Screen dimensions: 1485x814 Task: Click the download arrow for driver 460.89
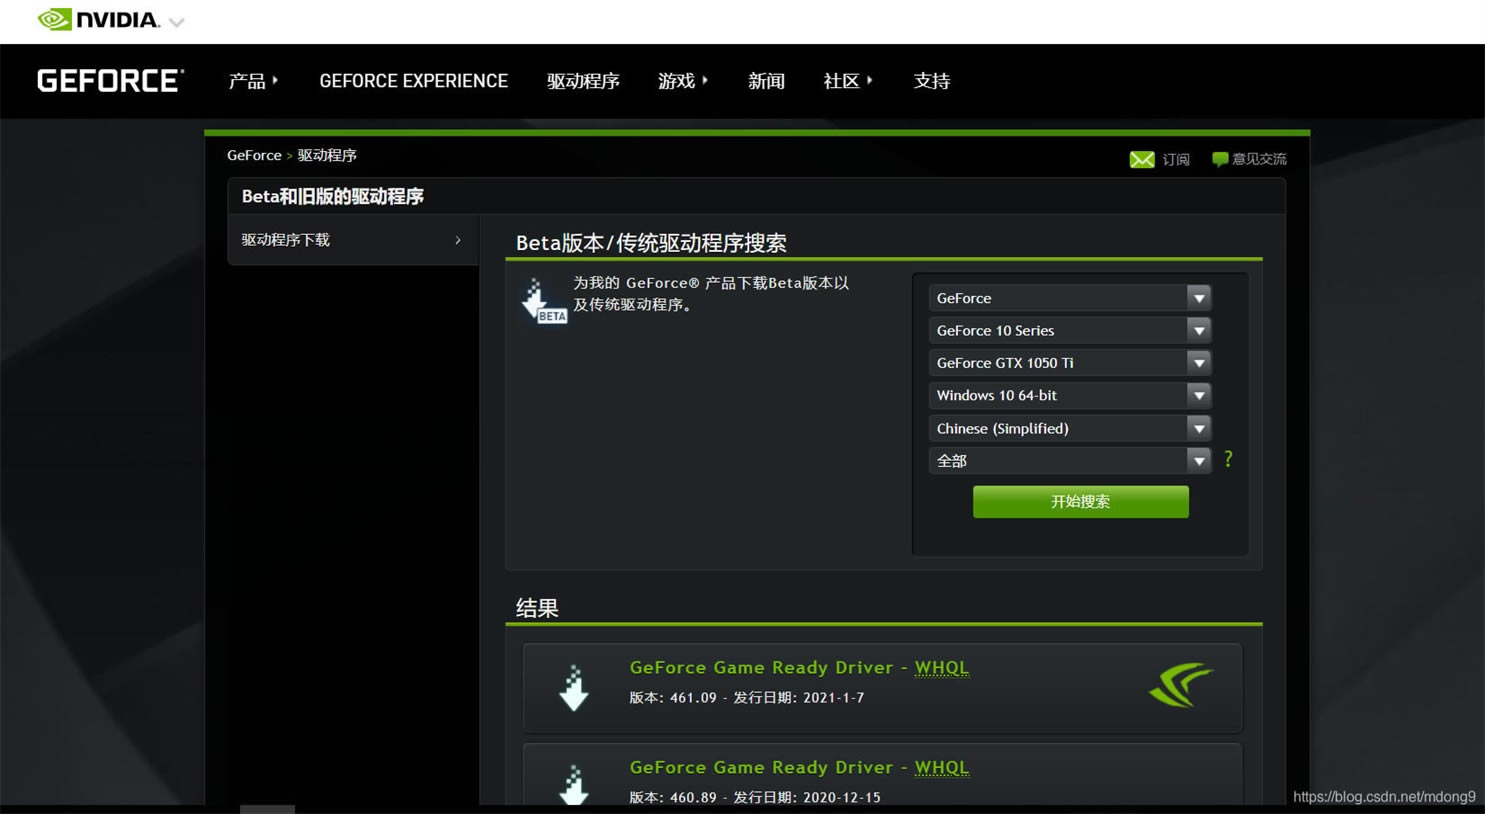click(x=574, y=785)
